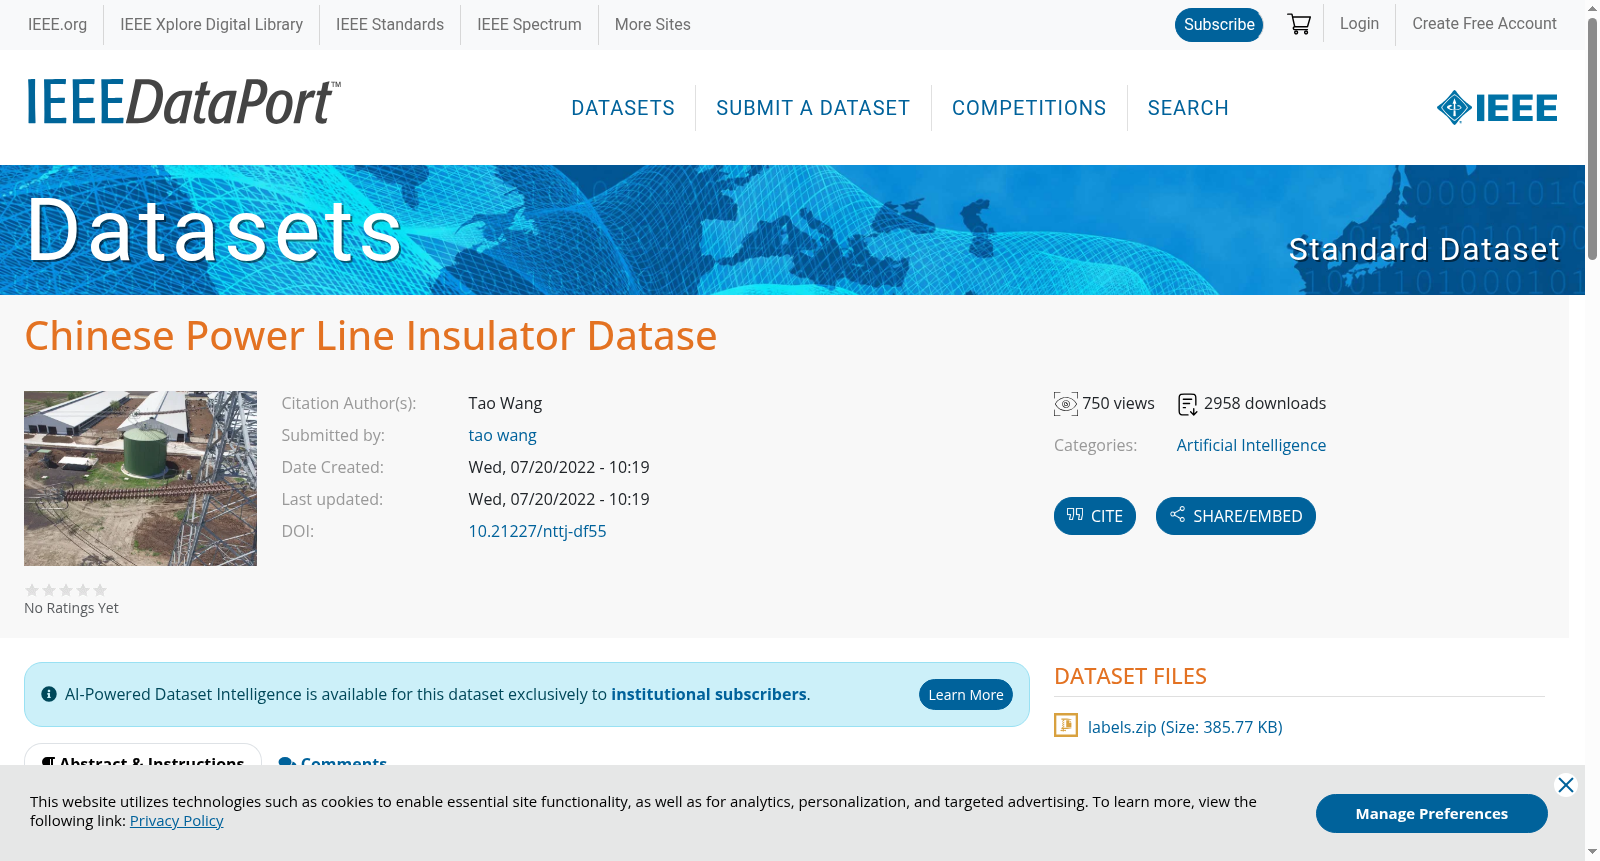Click Manage Preferences button
This screenshot has height=861, width=1600.
click(x=1432, y=813)
